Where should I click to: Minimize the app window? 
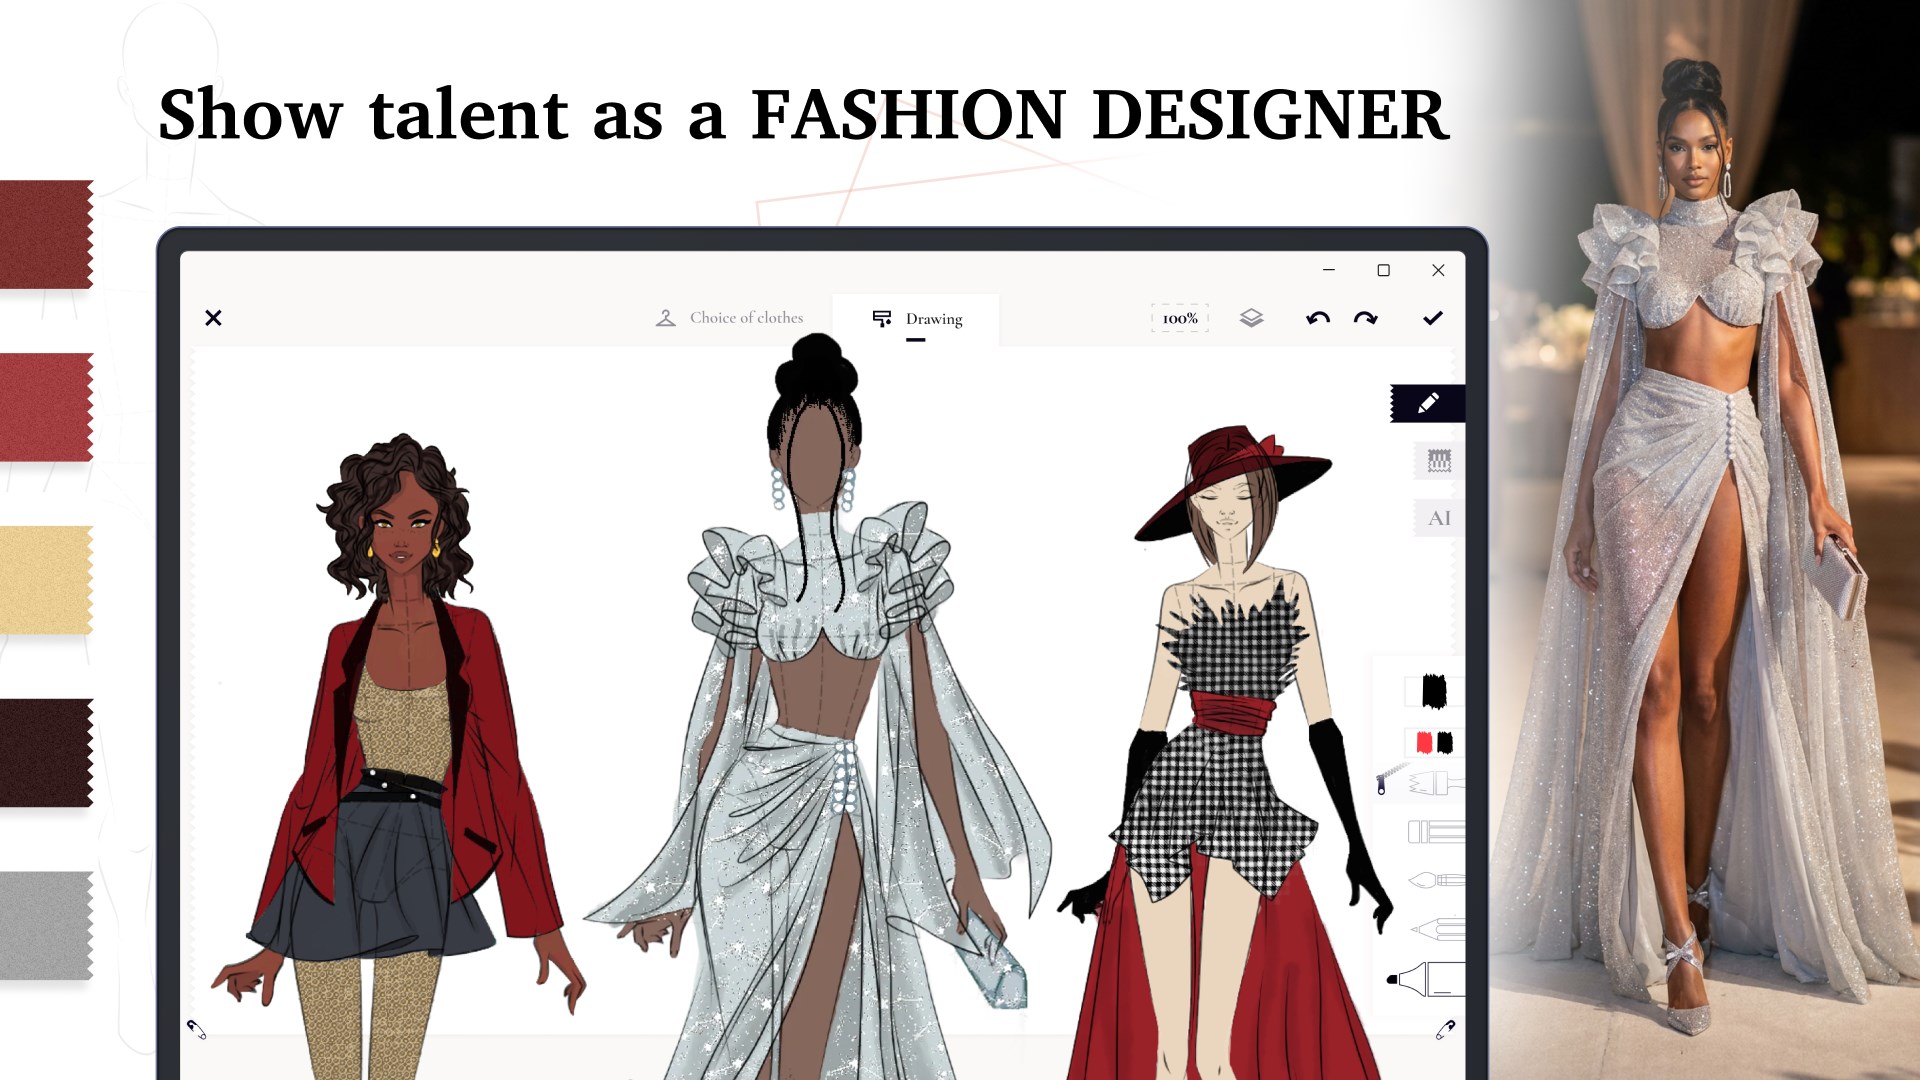click(1329, 270)
